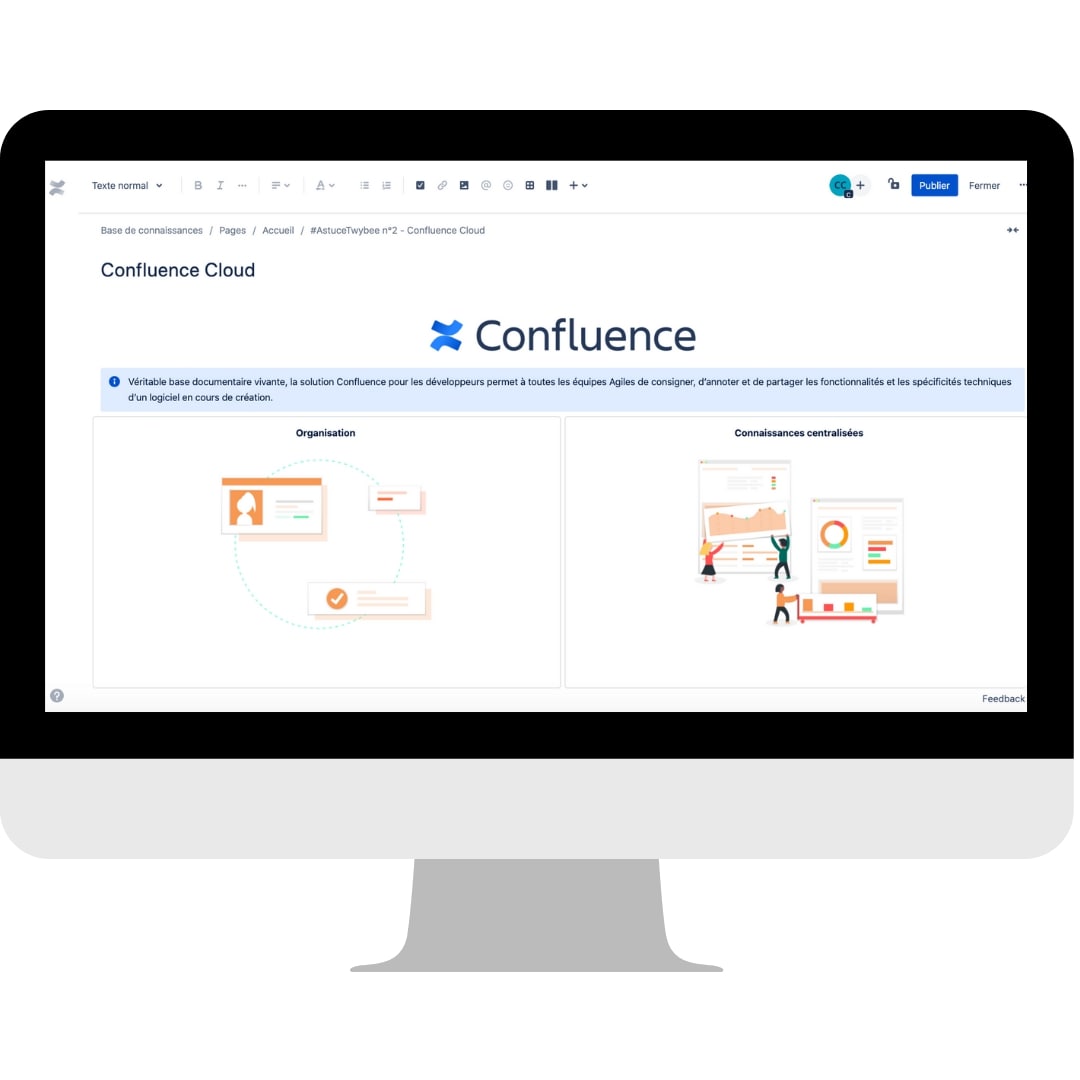This screenshot has width=1080, height=1080.
Task: Select the Organisation illustration image
Action: [326, 545]
